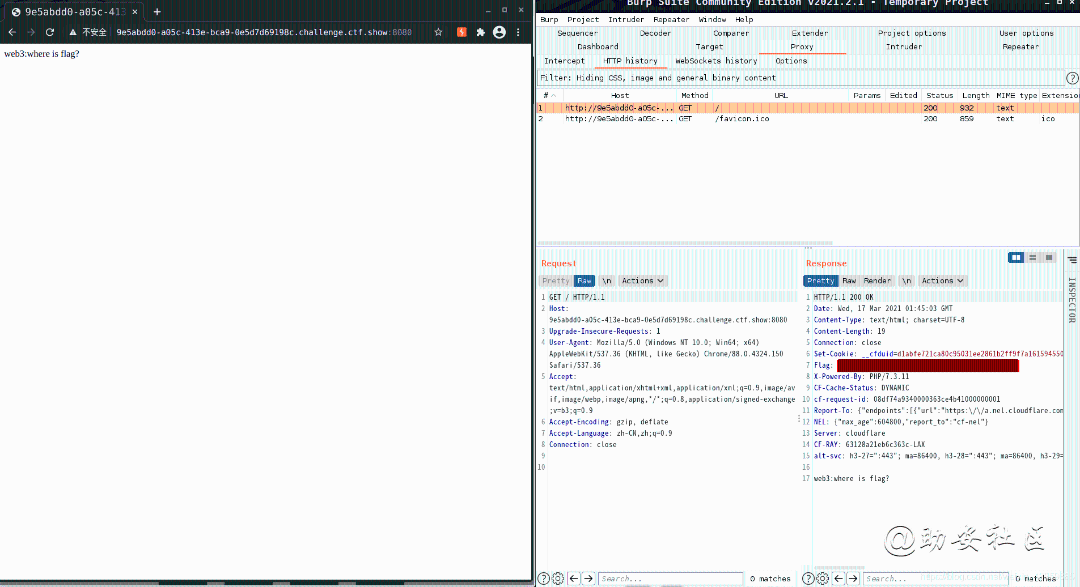The image size is (1080, 587).
Task: Go to next response search match
Action: [853, 579]
